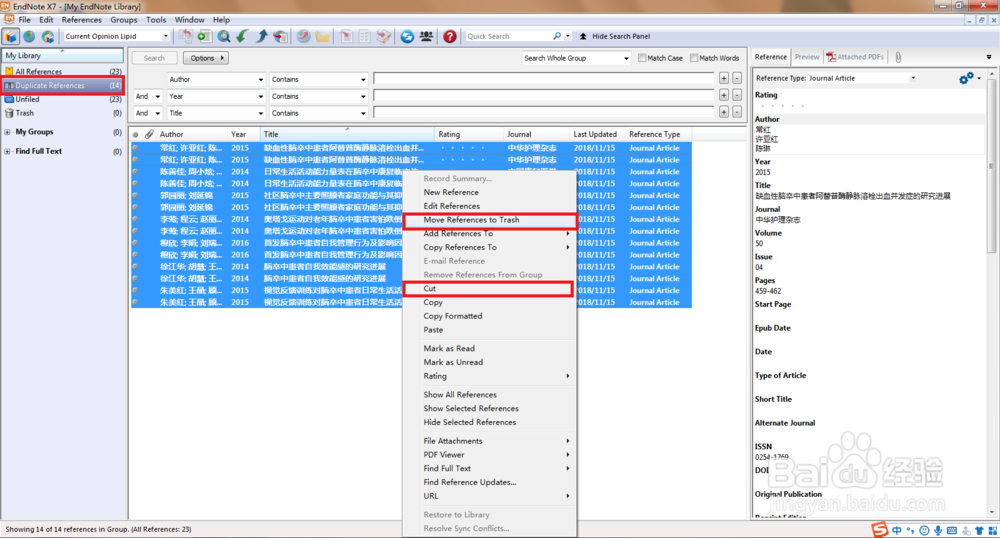Click Return to Word Processor icon
Viewport: 1000px width, 538px height.
point(383,36)
